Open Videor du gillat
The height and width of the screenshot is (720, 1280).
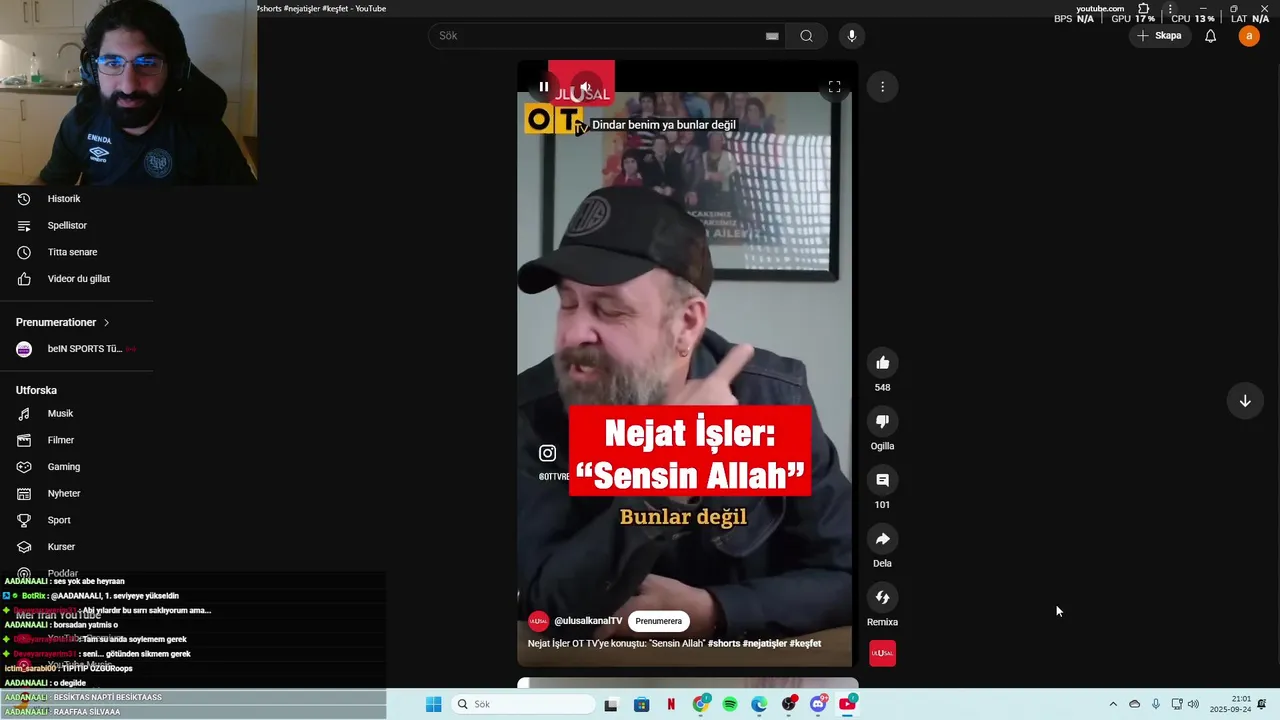(x=77, y=279)
